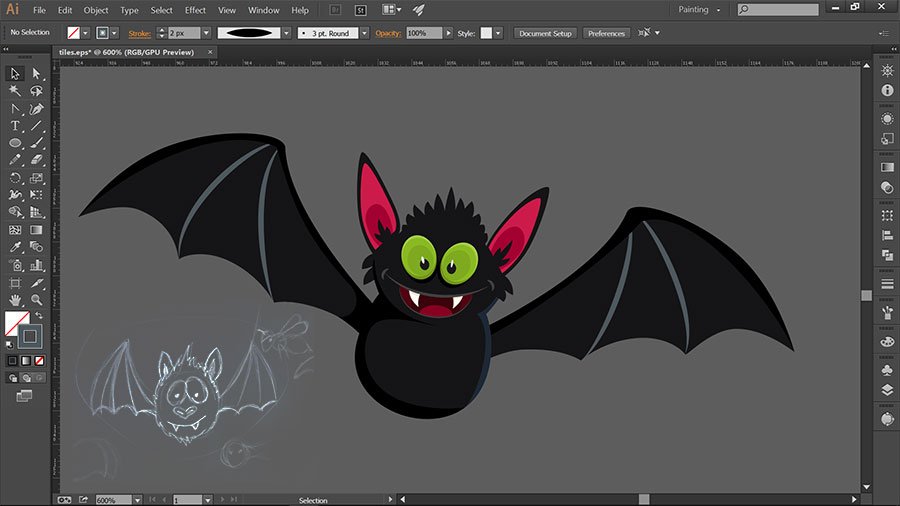900x506 pixels.
Task: Open the Symbols panel (club icon)
Action: coord(887,370)
